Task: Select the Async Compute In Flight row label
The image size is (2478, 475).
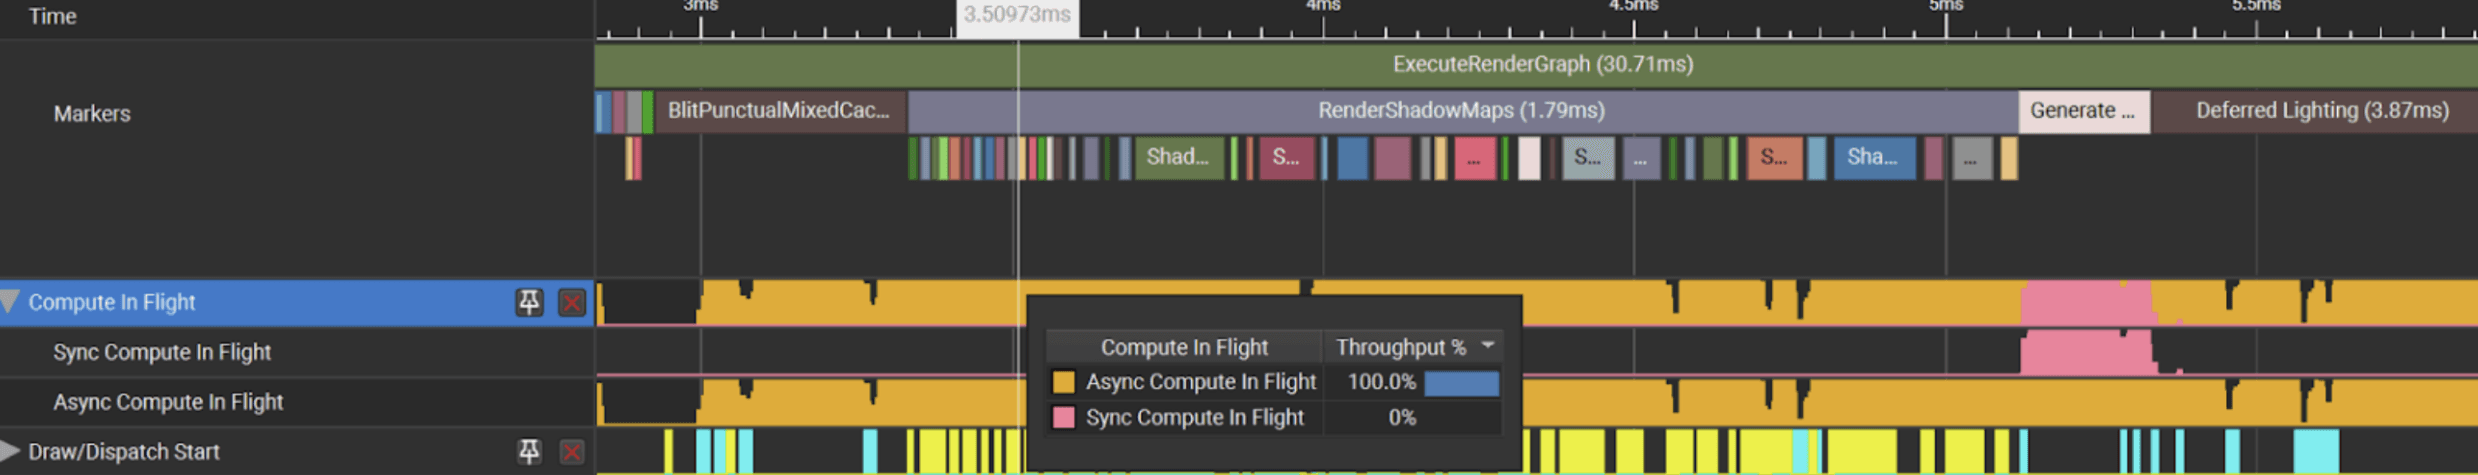Action: pos(168,402)
